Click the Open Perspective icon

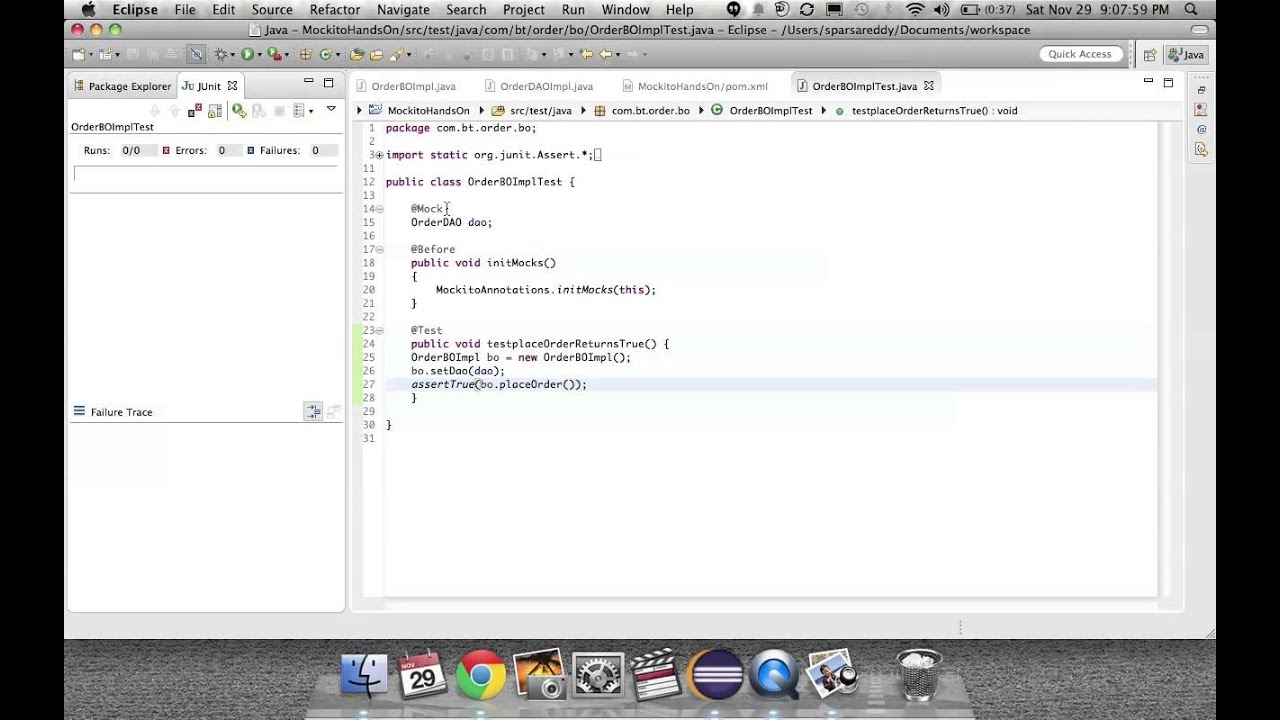1149,55
